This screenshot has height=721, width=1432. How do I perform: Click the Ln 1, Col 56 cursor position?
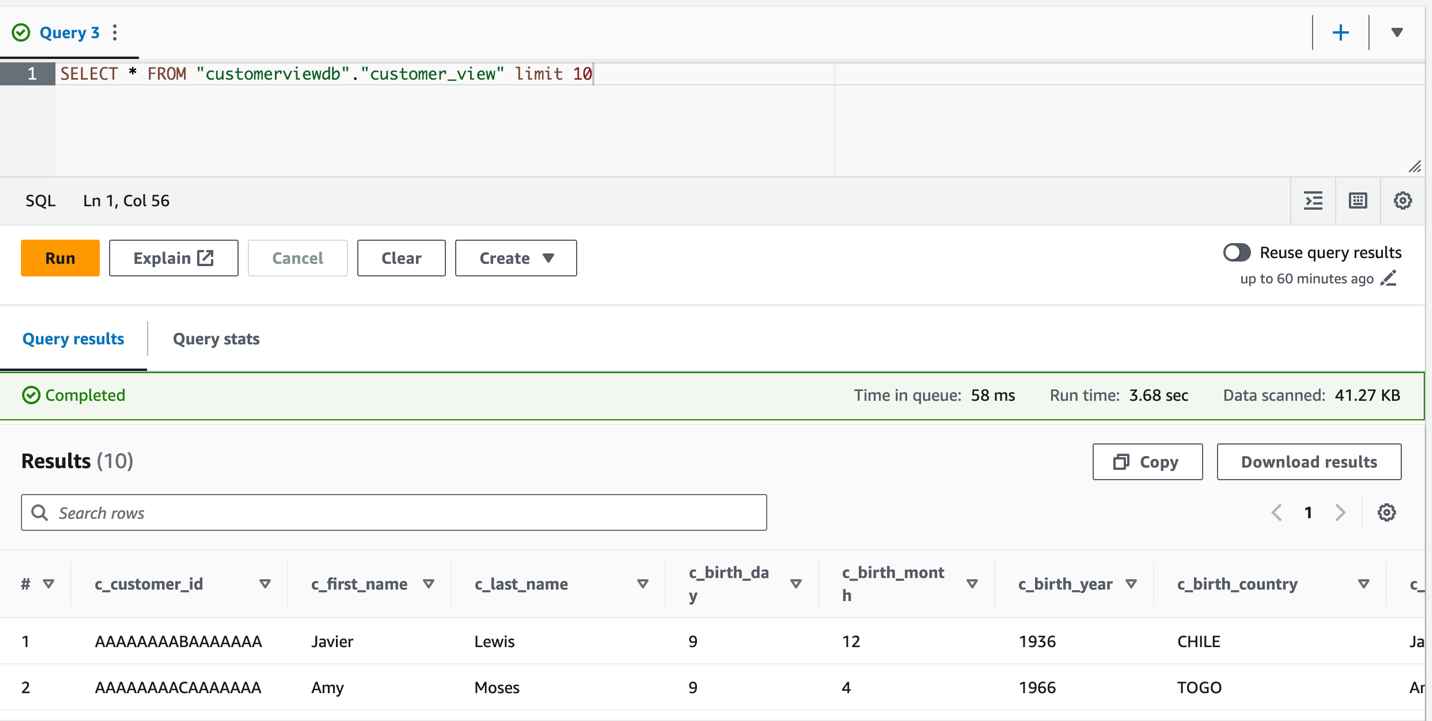126,201
